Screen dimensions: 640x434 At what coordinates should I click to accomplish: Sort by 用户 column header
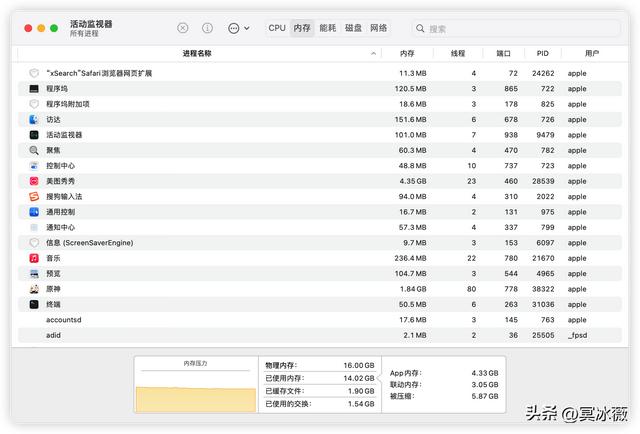(x=591, y=53)
